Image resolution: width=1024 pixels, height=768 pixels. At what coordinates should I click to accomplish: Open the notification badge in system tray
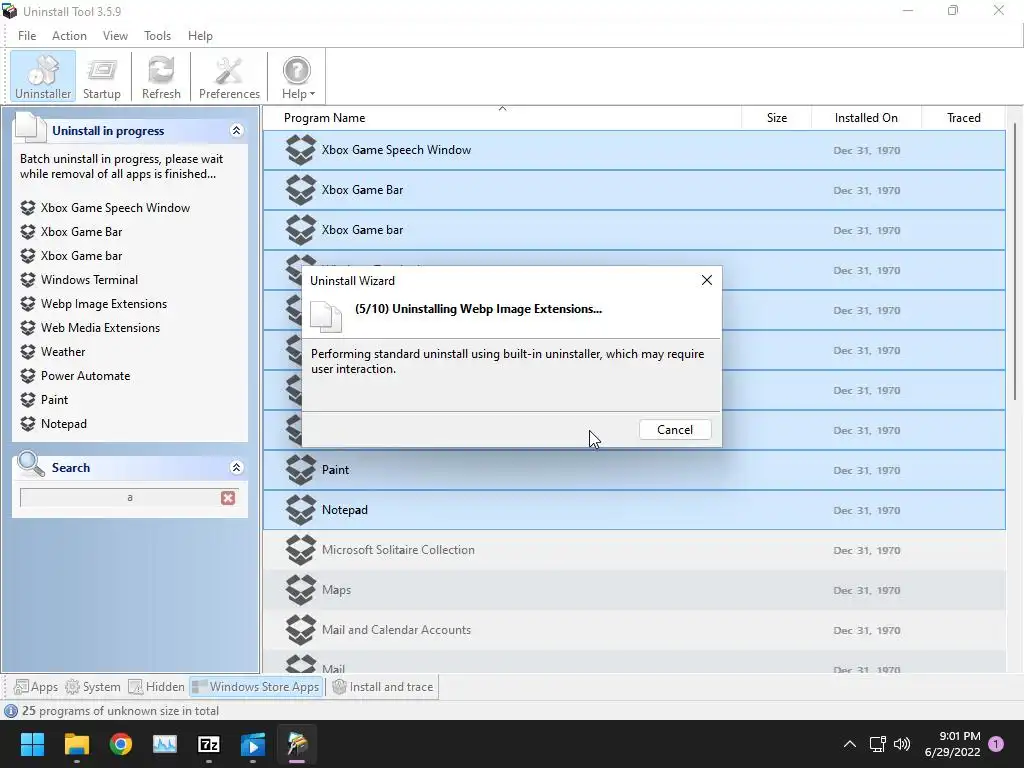click(996, 744)
